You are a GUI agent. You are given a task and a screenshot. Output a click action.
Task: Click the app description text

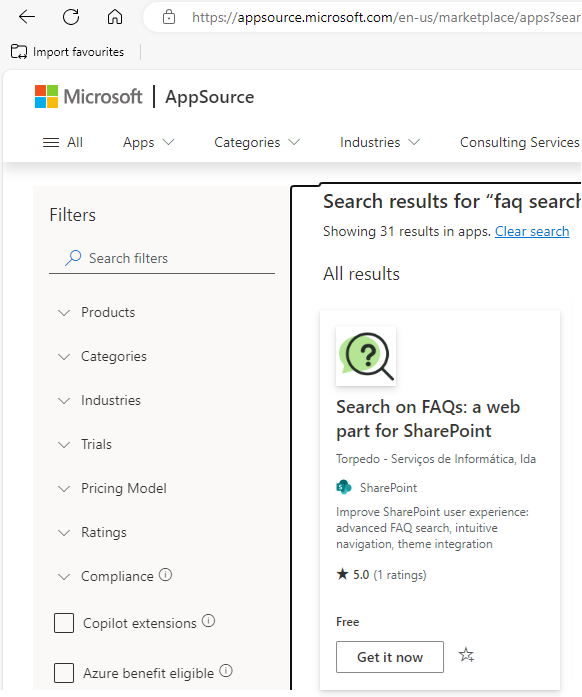click(x=432, y=528)
